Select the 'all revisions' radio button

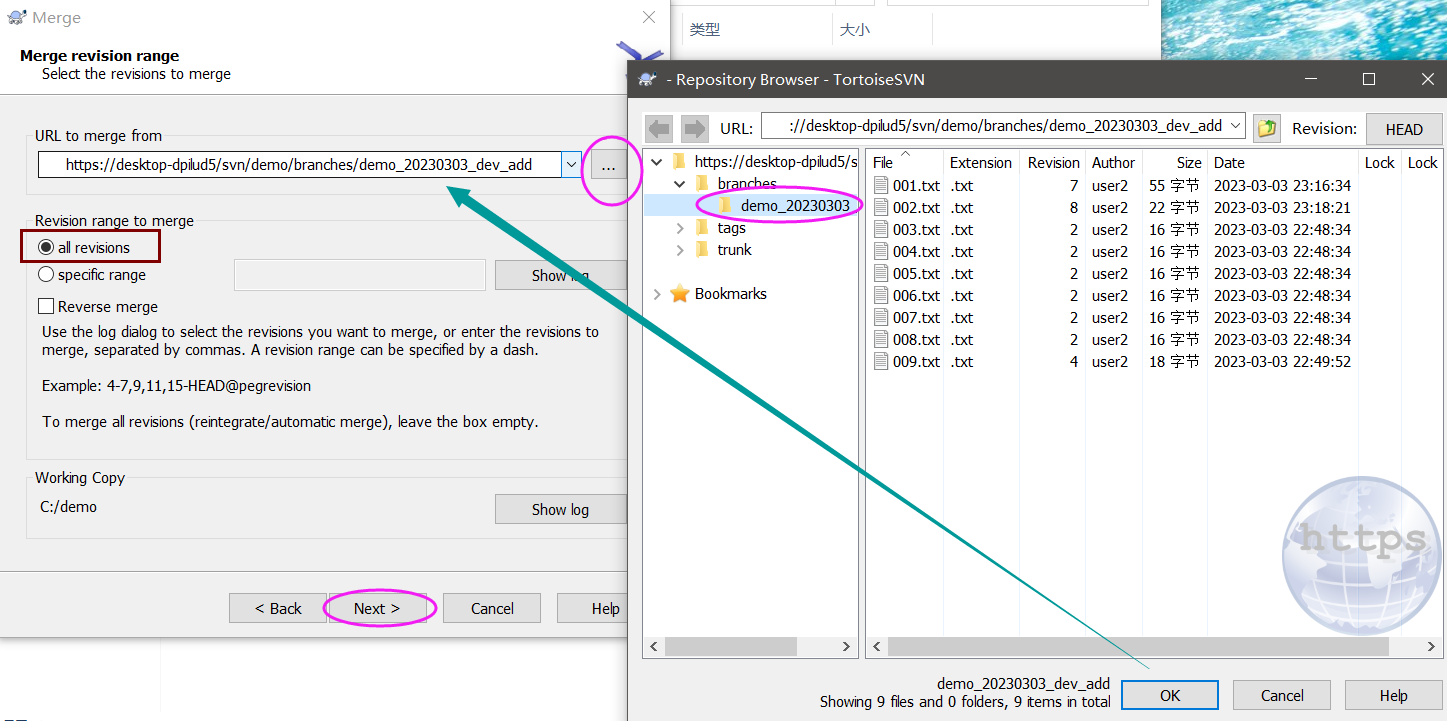tap(45, 248)
